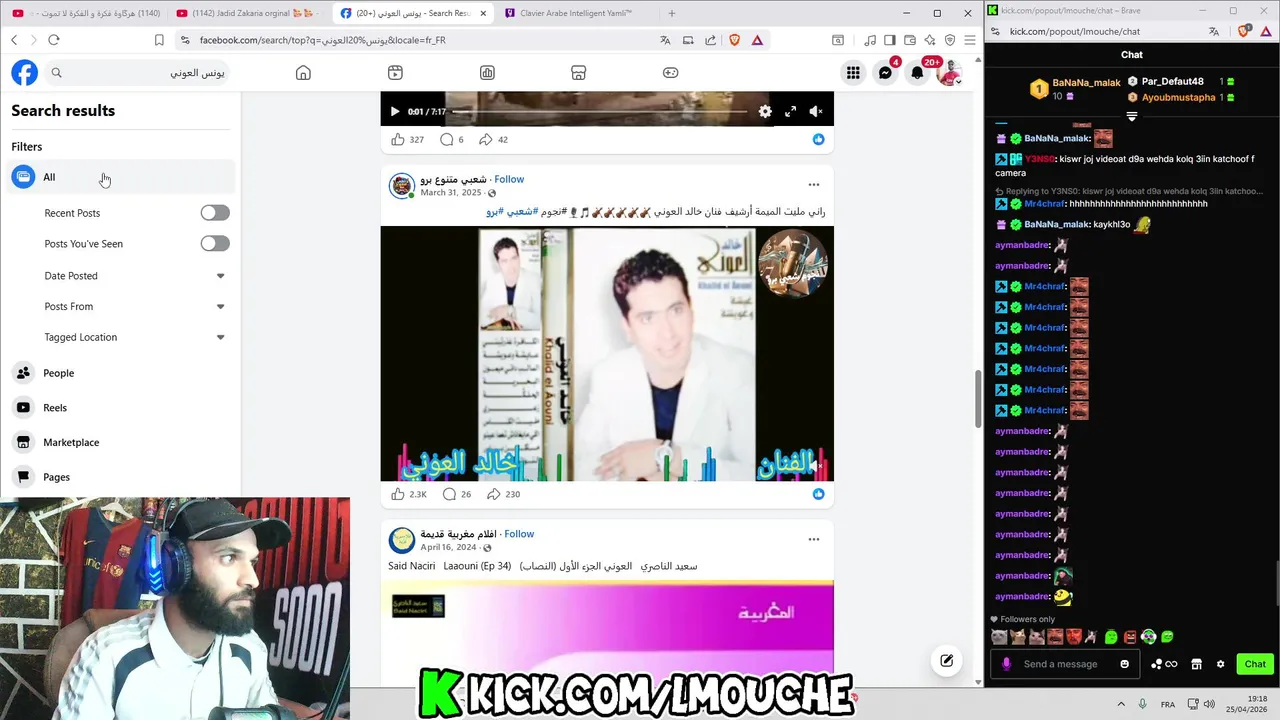
Task: Open Facebook notifications bell
Action: 917,73
